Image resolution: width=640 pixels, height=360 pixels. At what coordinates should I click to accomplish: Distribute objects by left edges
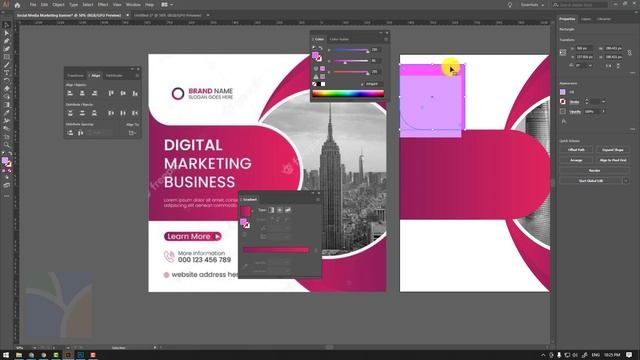point(111,113)
